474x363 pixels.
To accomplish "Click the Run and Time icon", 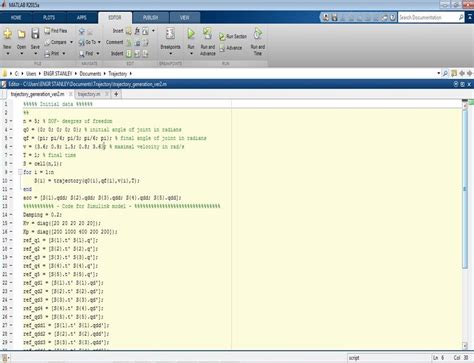I will tap(258, 34).
